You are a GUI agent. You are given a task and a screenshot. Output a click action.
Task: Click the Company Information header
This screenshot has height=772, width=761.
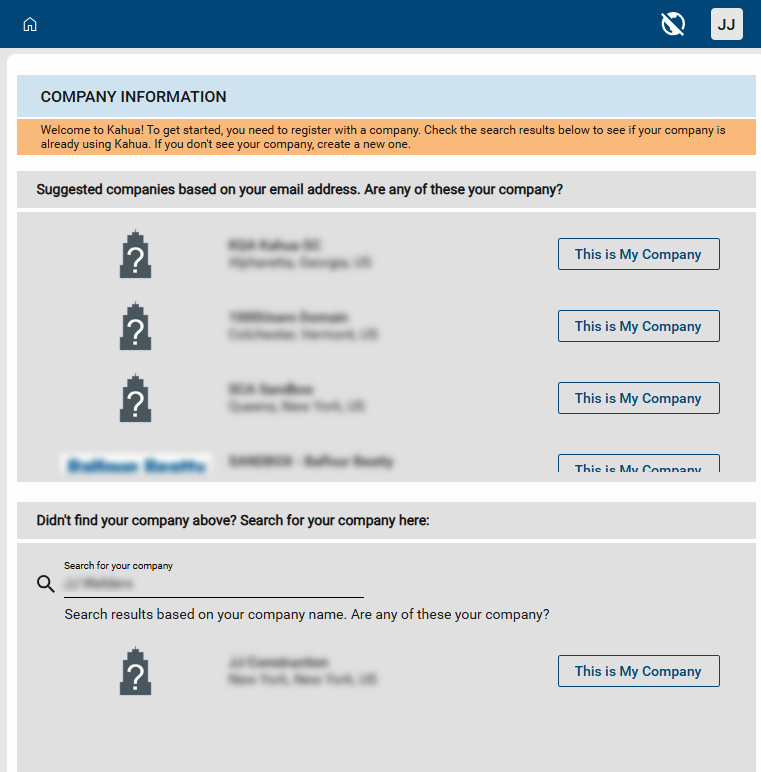coord(134,97)
